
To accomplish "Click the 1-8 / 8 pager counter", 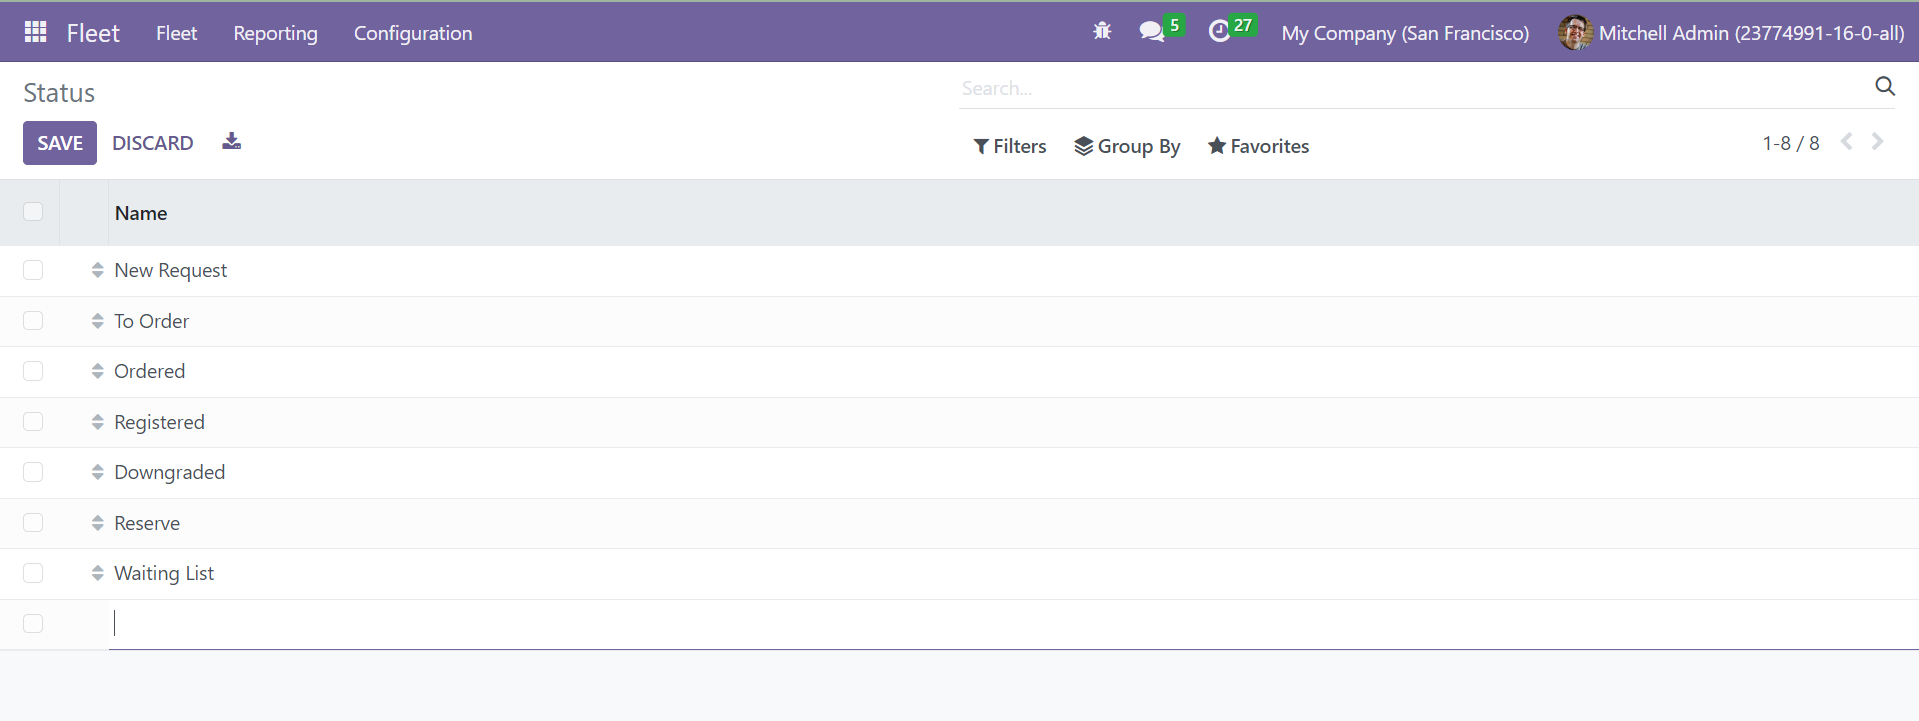I will point(1790,143).
